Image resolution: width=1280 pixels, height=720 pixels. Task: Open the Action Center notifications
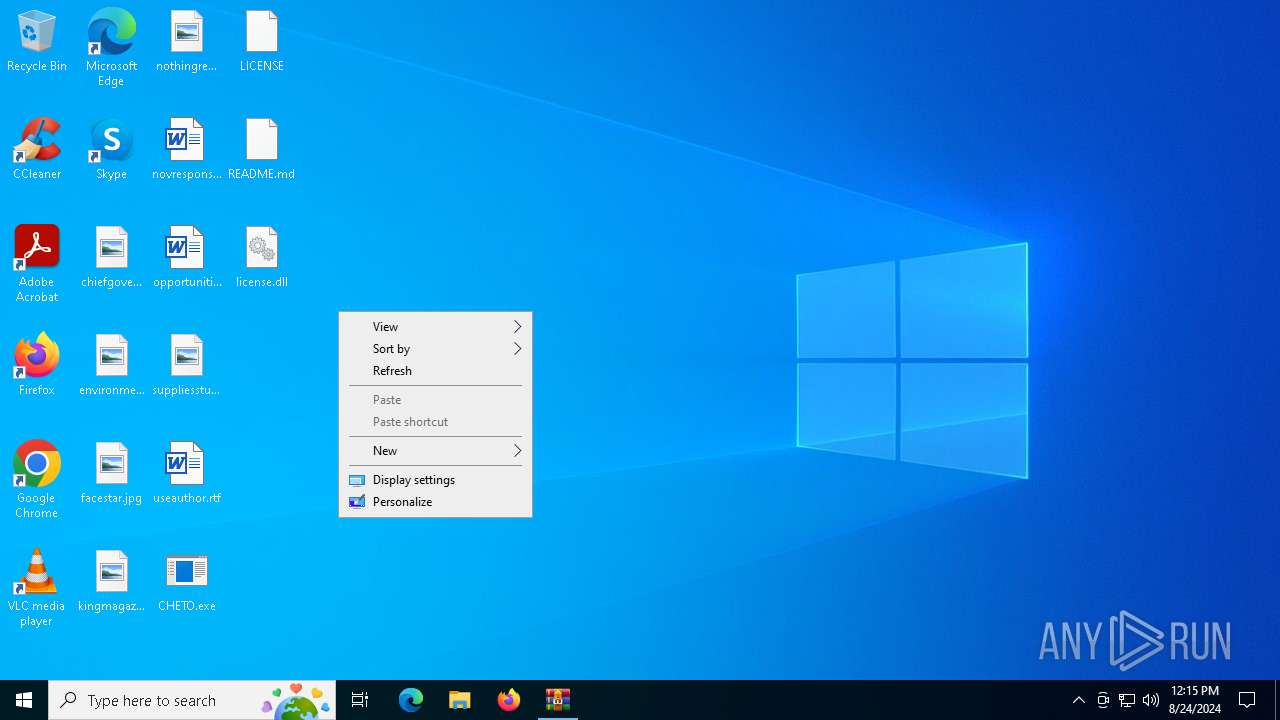pyautogui.click(x=1247, y=700)
